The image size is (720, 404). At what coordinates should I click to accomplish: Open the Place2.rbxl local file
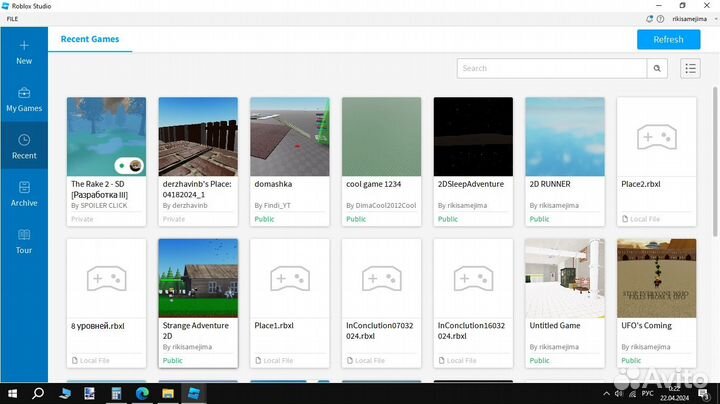point(656,137)
